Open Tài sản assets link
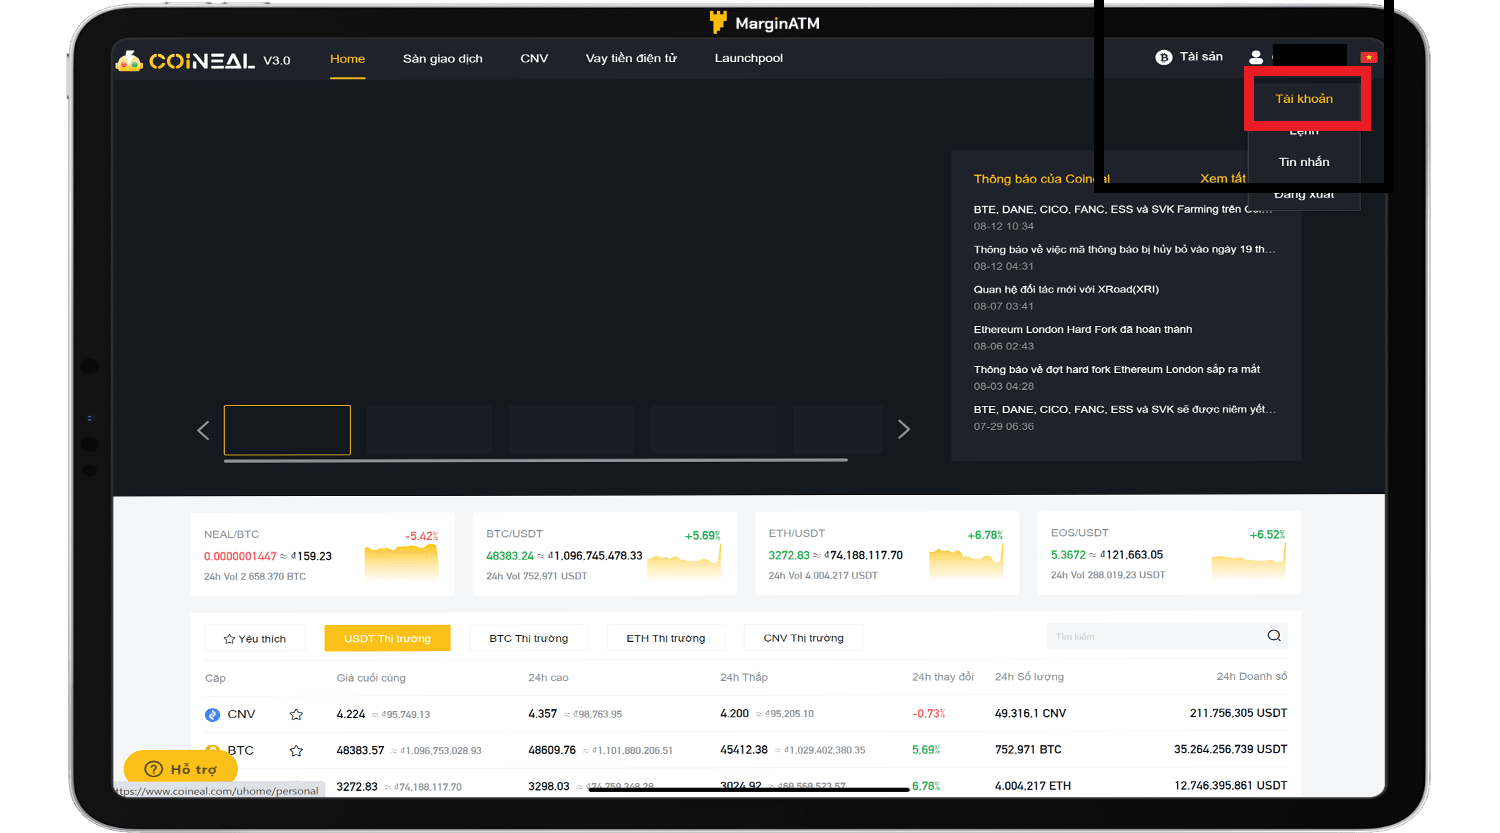The width and height of the screenshot is (1500, 833). pyautogui.click(x=1201, y=57)
